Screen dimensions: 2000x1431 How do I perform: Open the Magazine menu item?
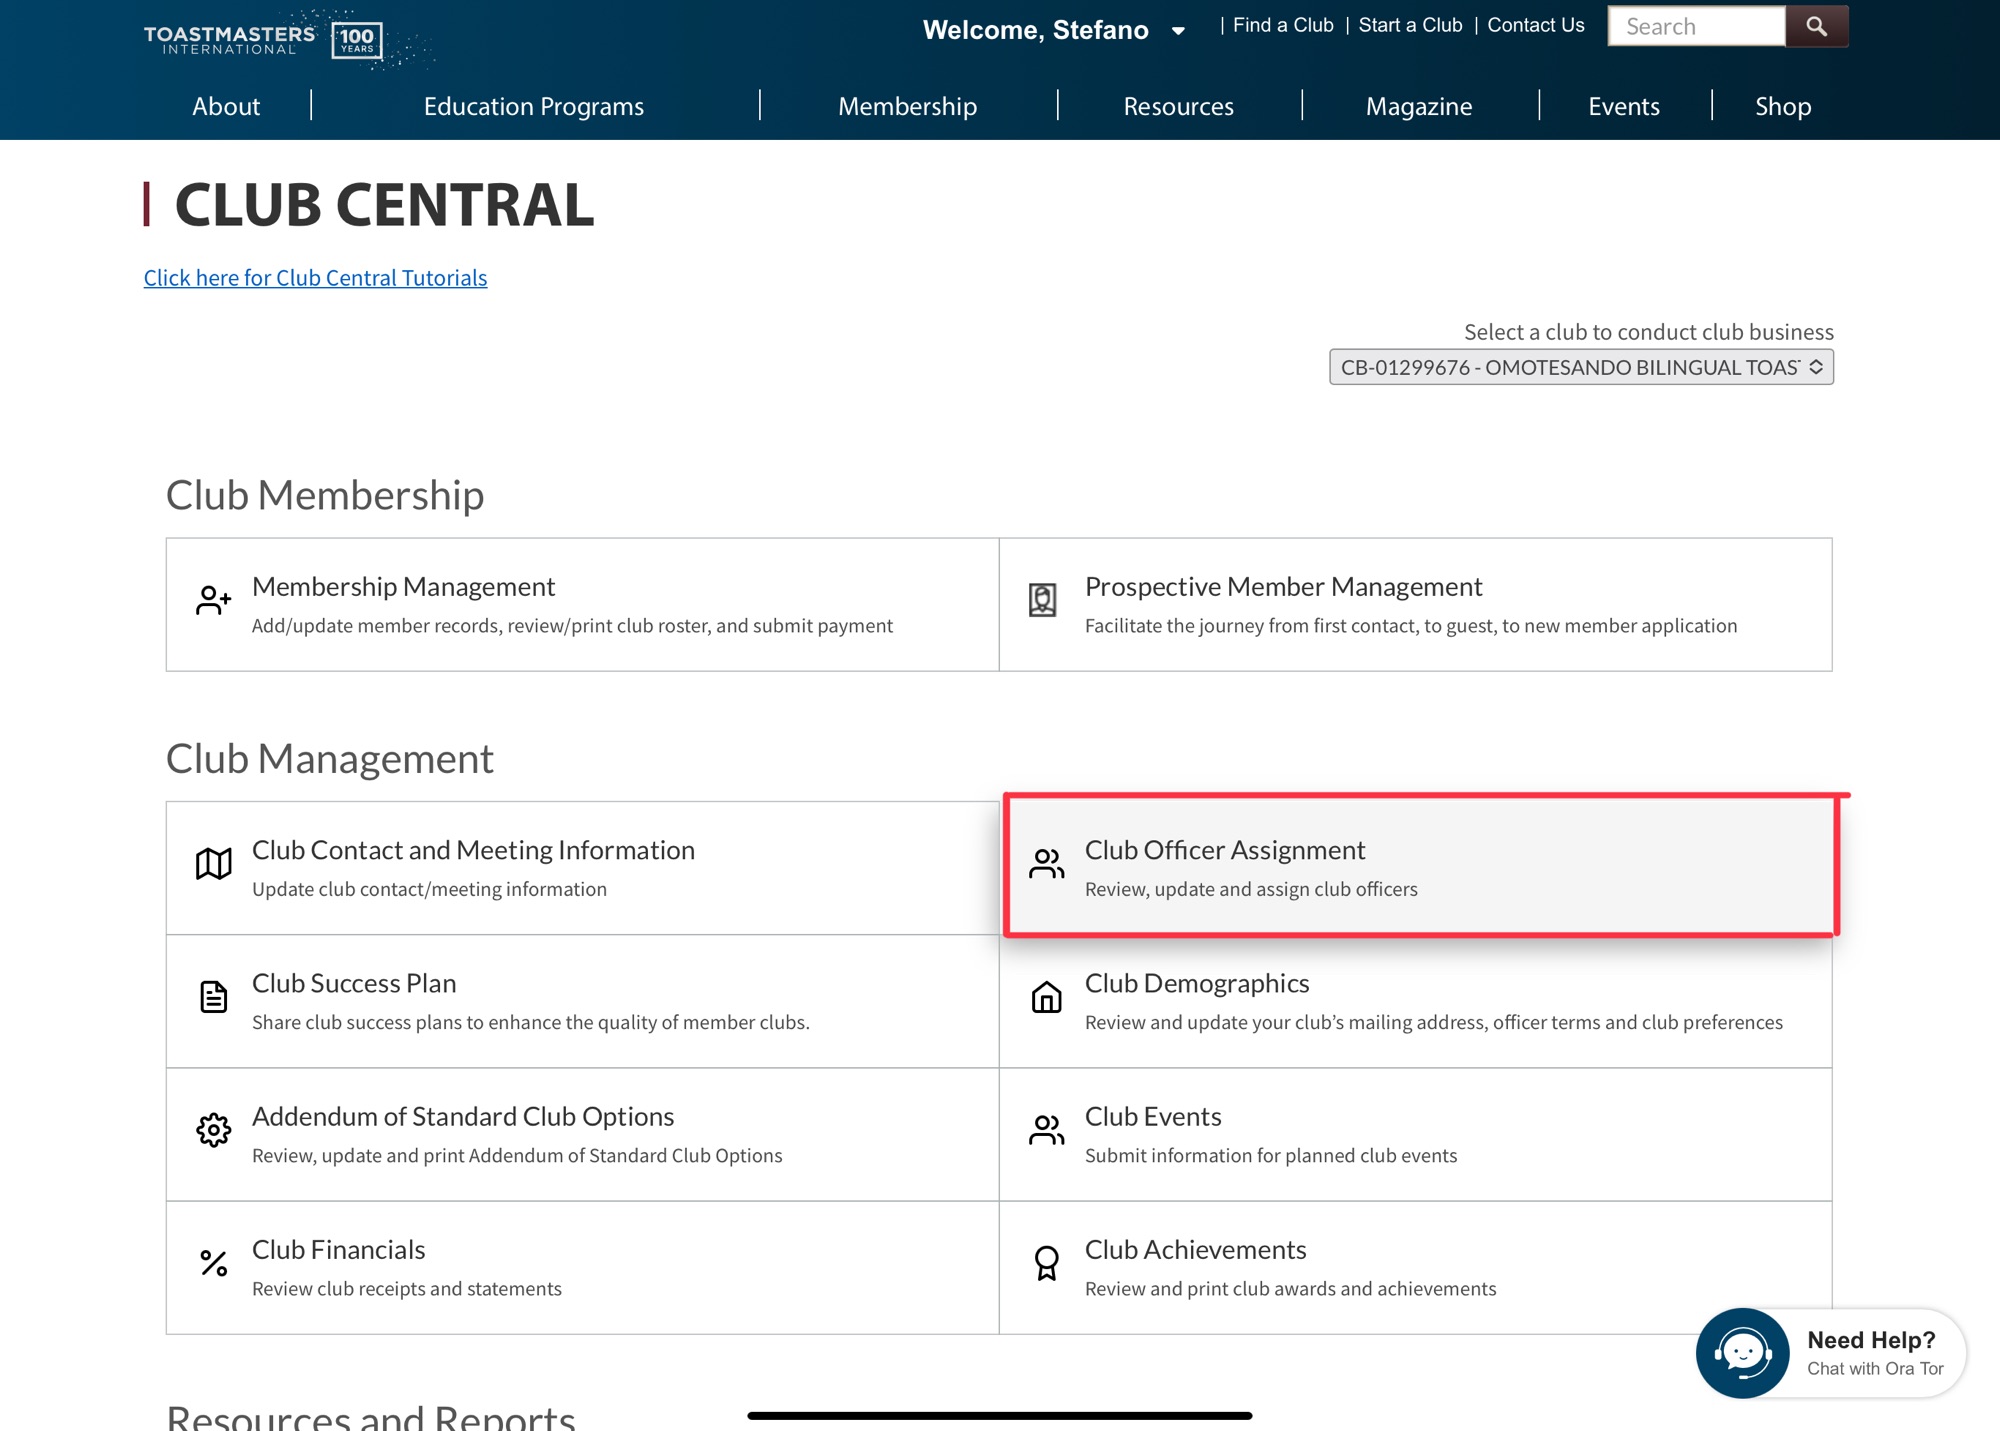pos(1418,106)
